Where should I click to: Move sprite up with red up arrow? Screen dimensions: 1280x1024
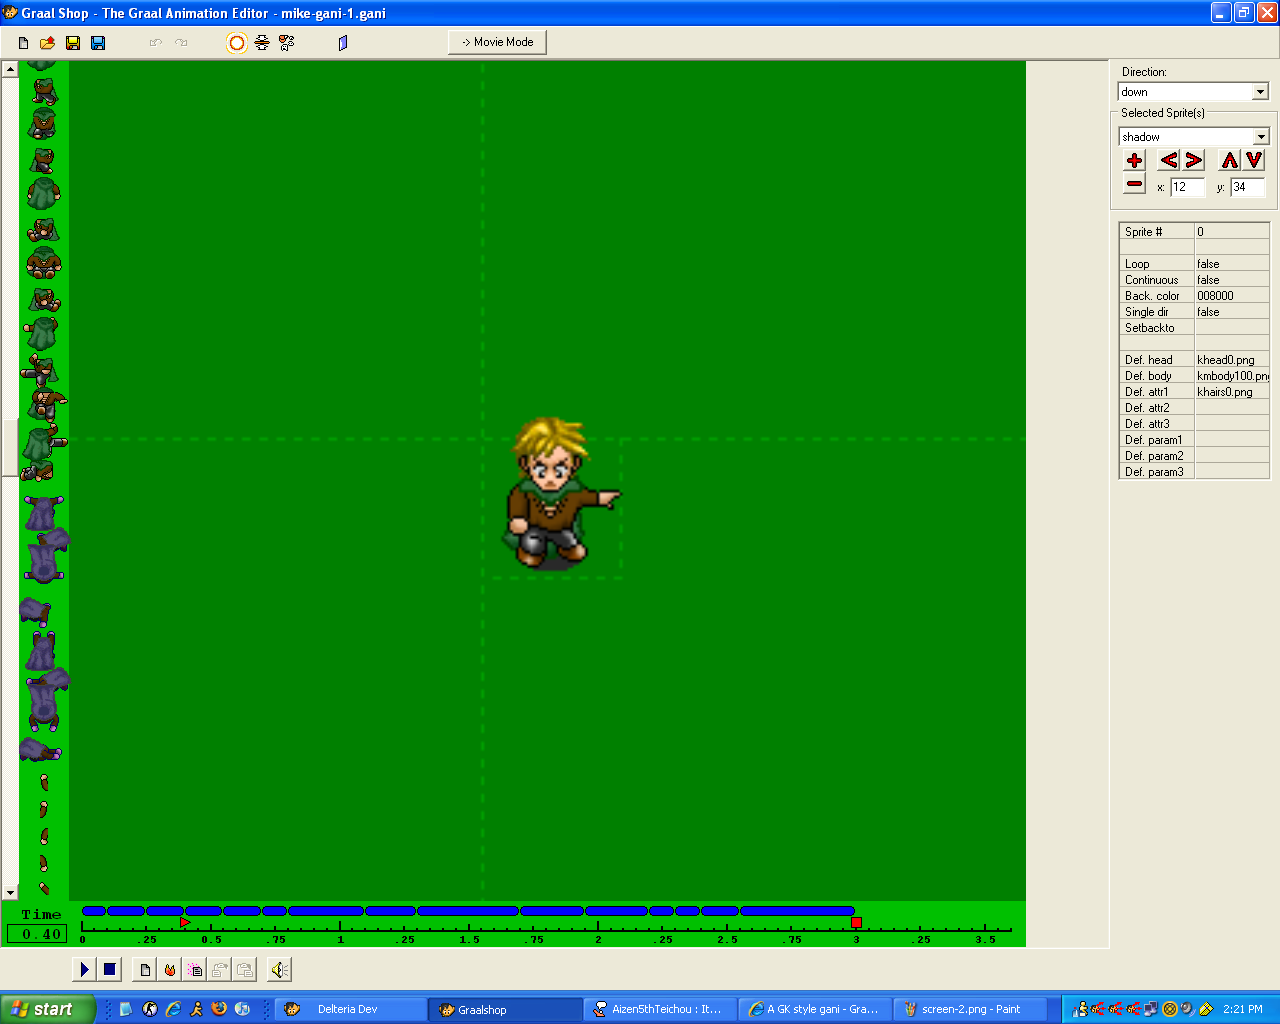pyautogui.click(x=1230, y=160)
